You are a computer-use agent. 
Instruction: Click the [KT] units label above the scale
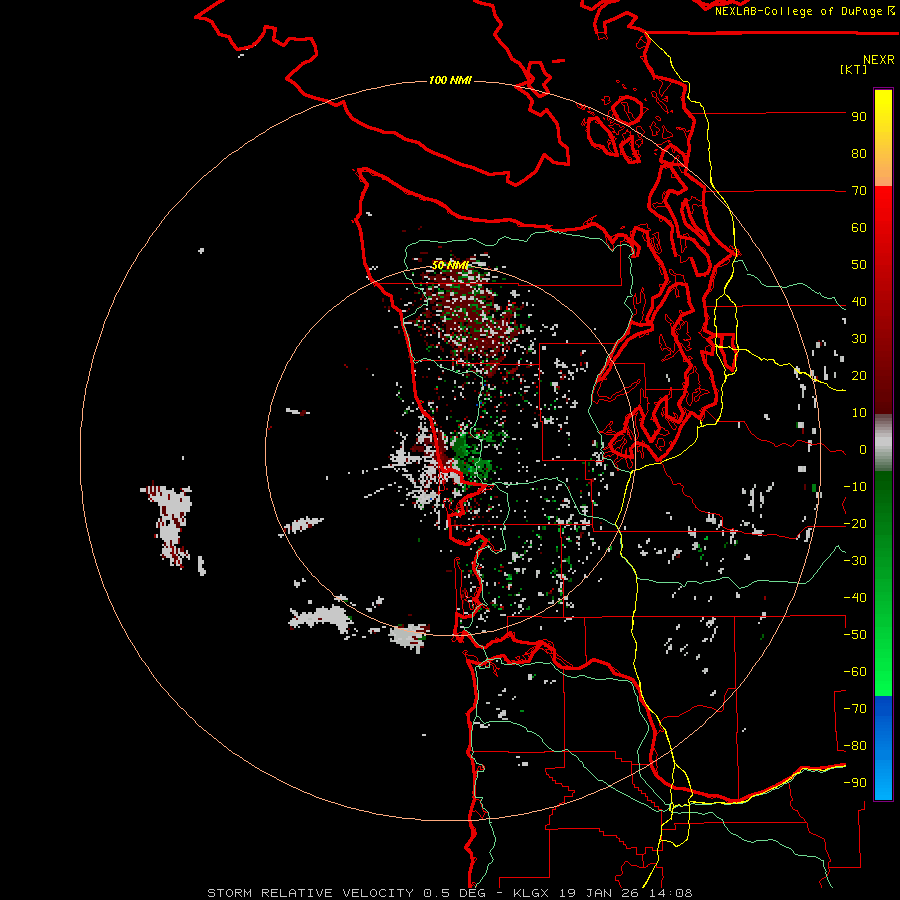853,69
